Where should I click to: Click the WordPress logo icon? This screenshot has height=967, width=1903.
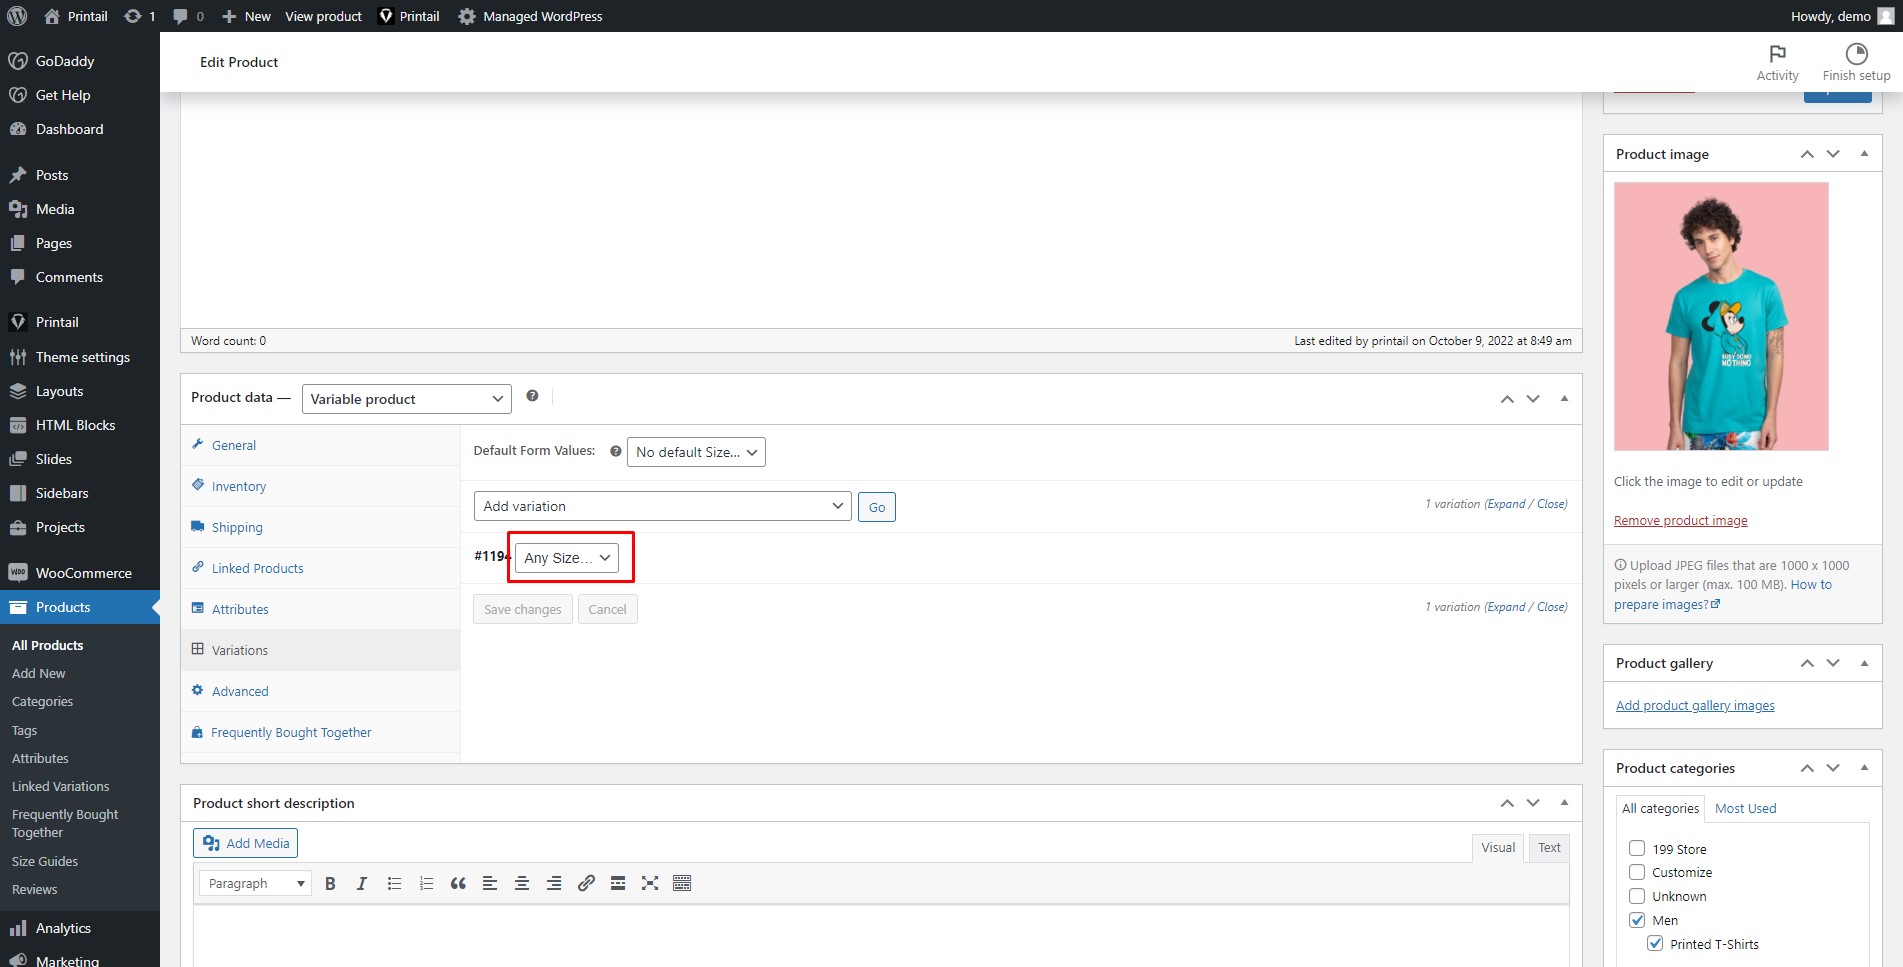17,16
